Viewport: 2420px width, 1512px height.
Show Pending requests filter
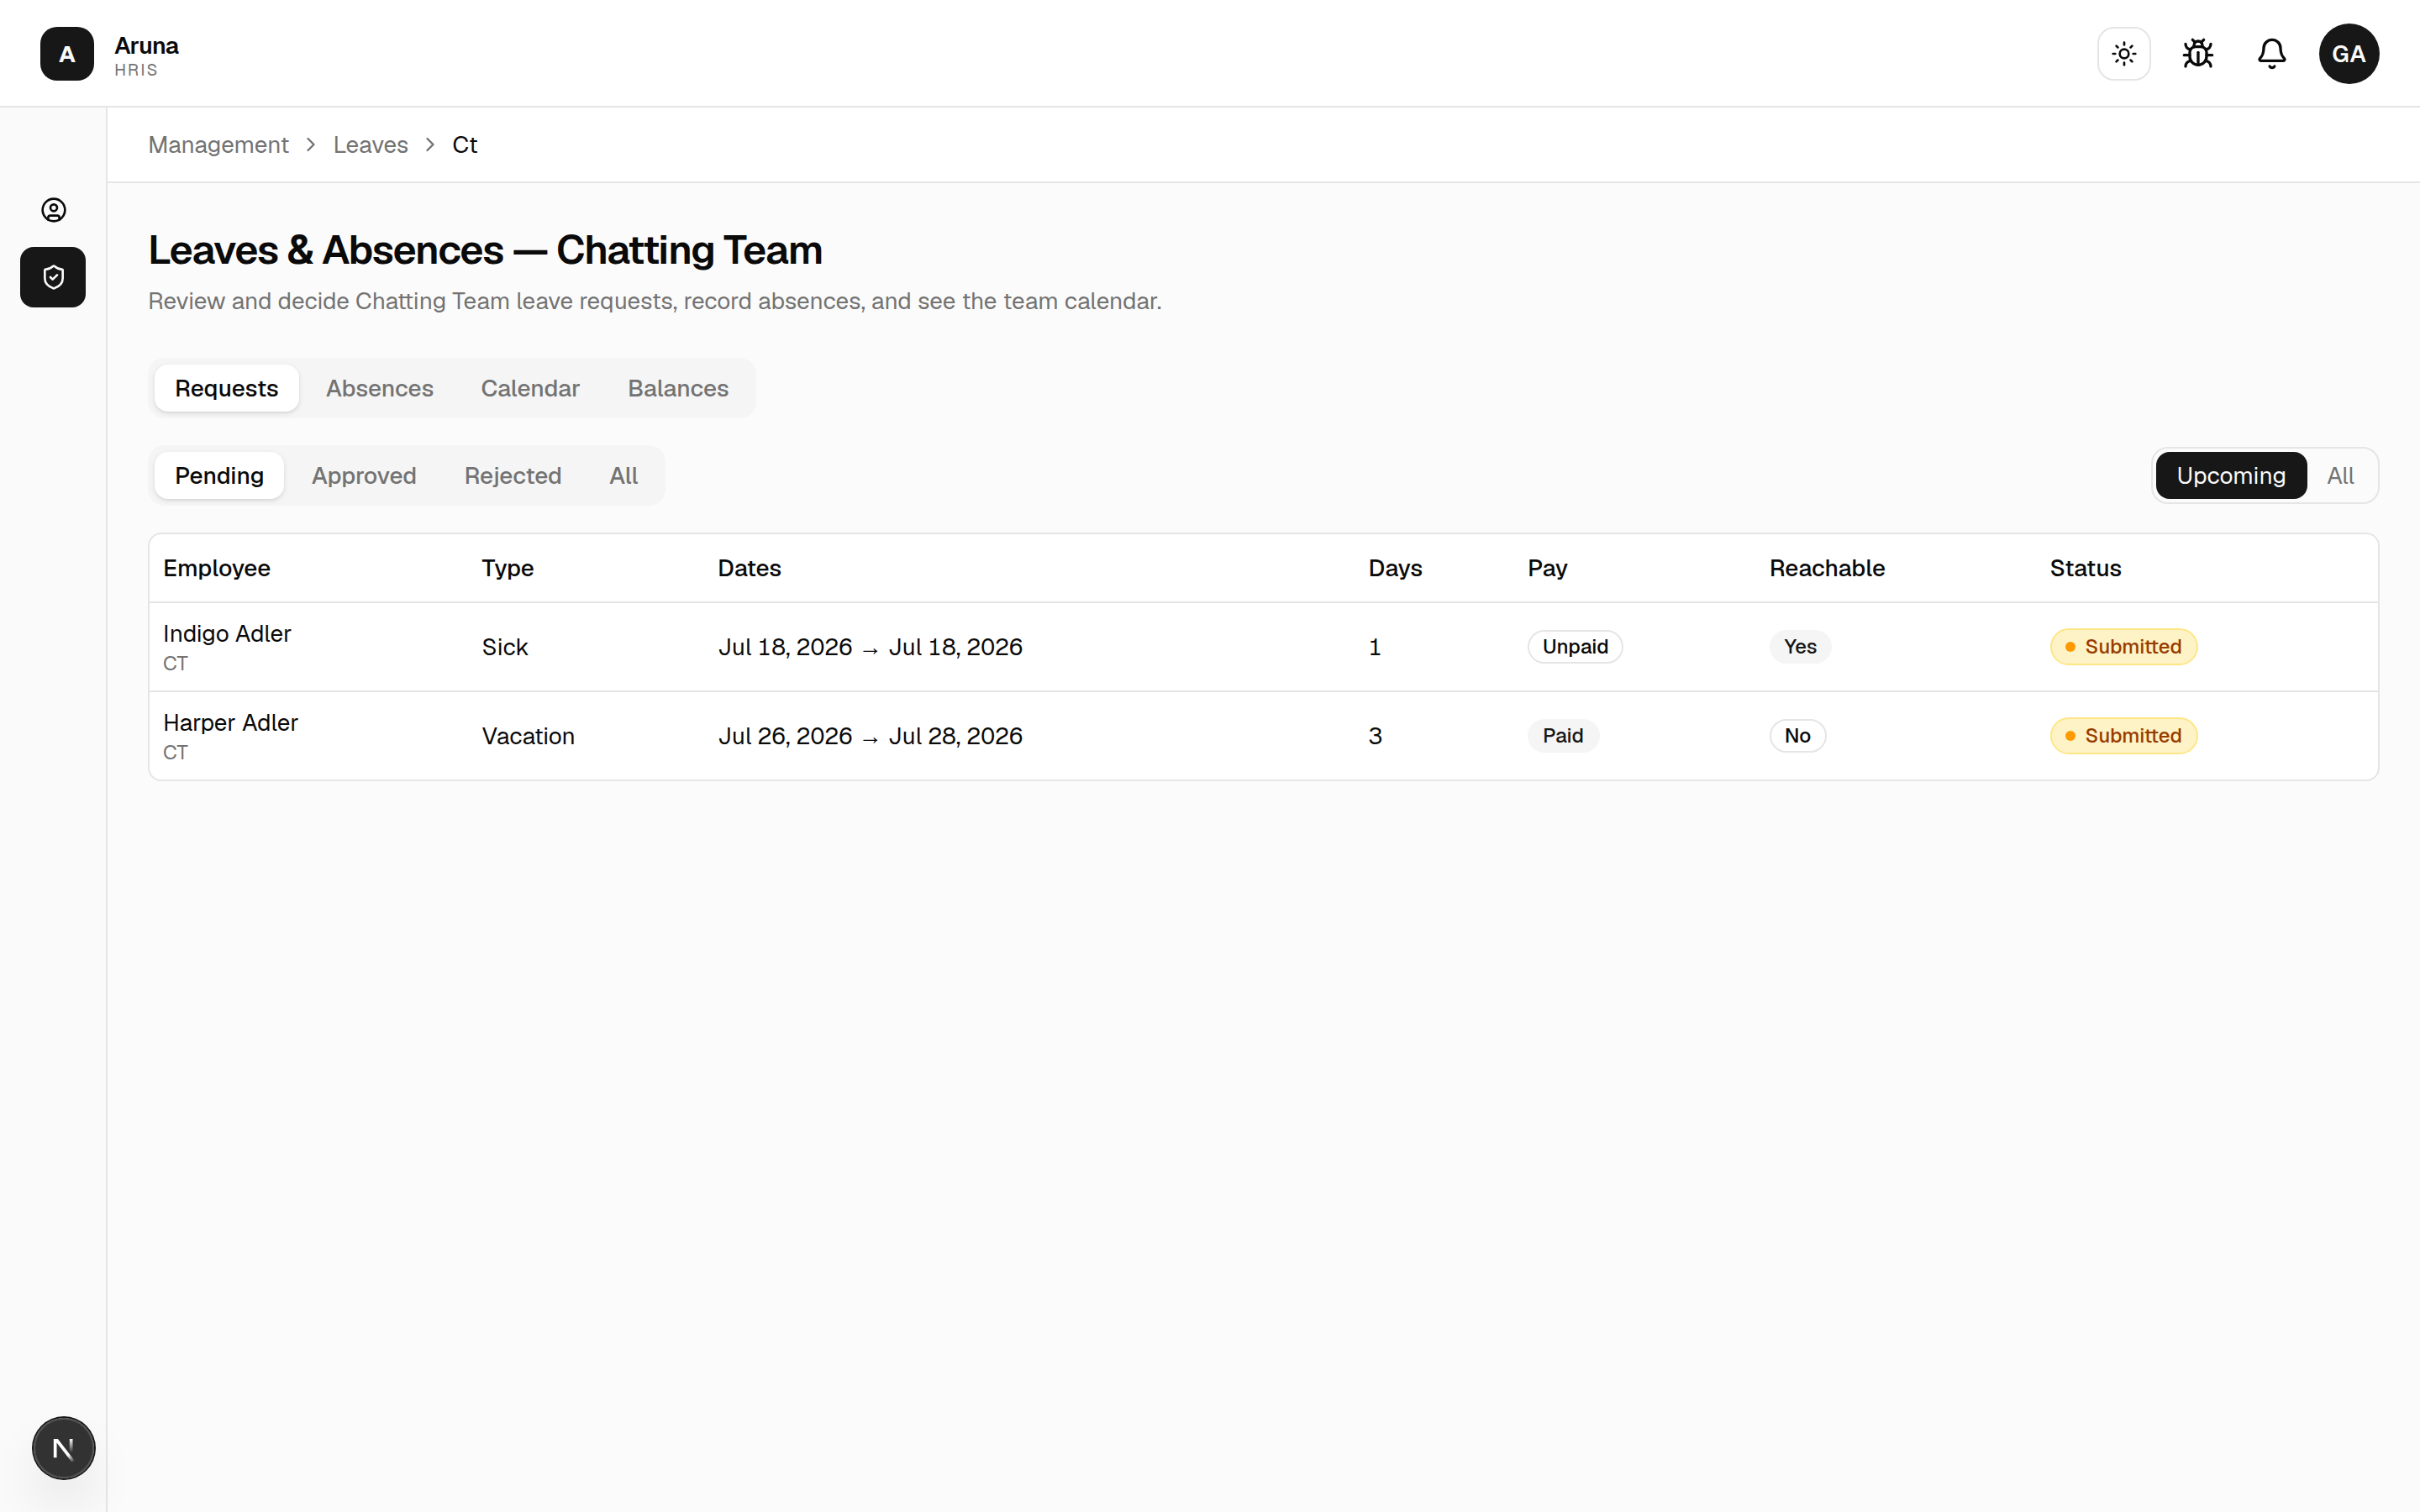coord(219,475)
